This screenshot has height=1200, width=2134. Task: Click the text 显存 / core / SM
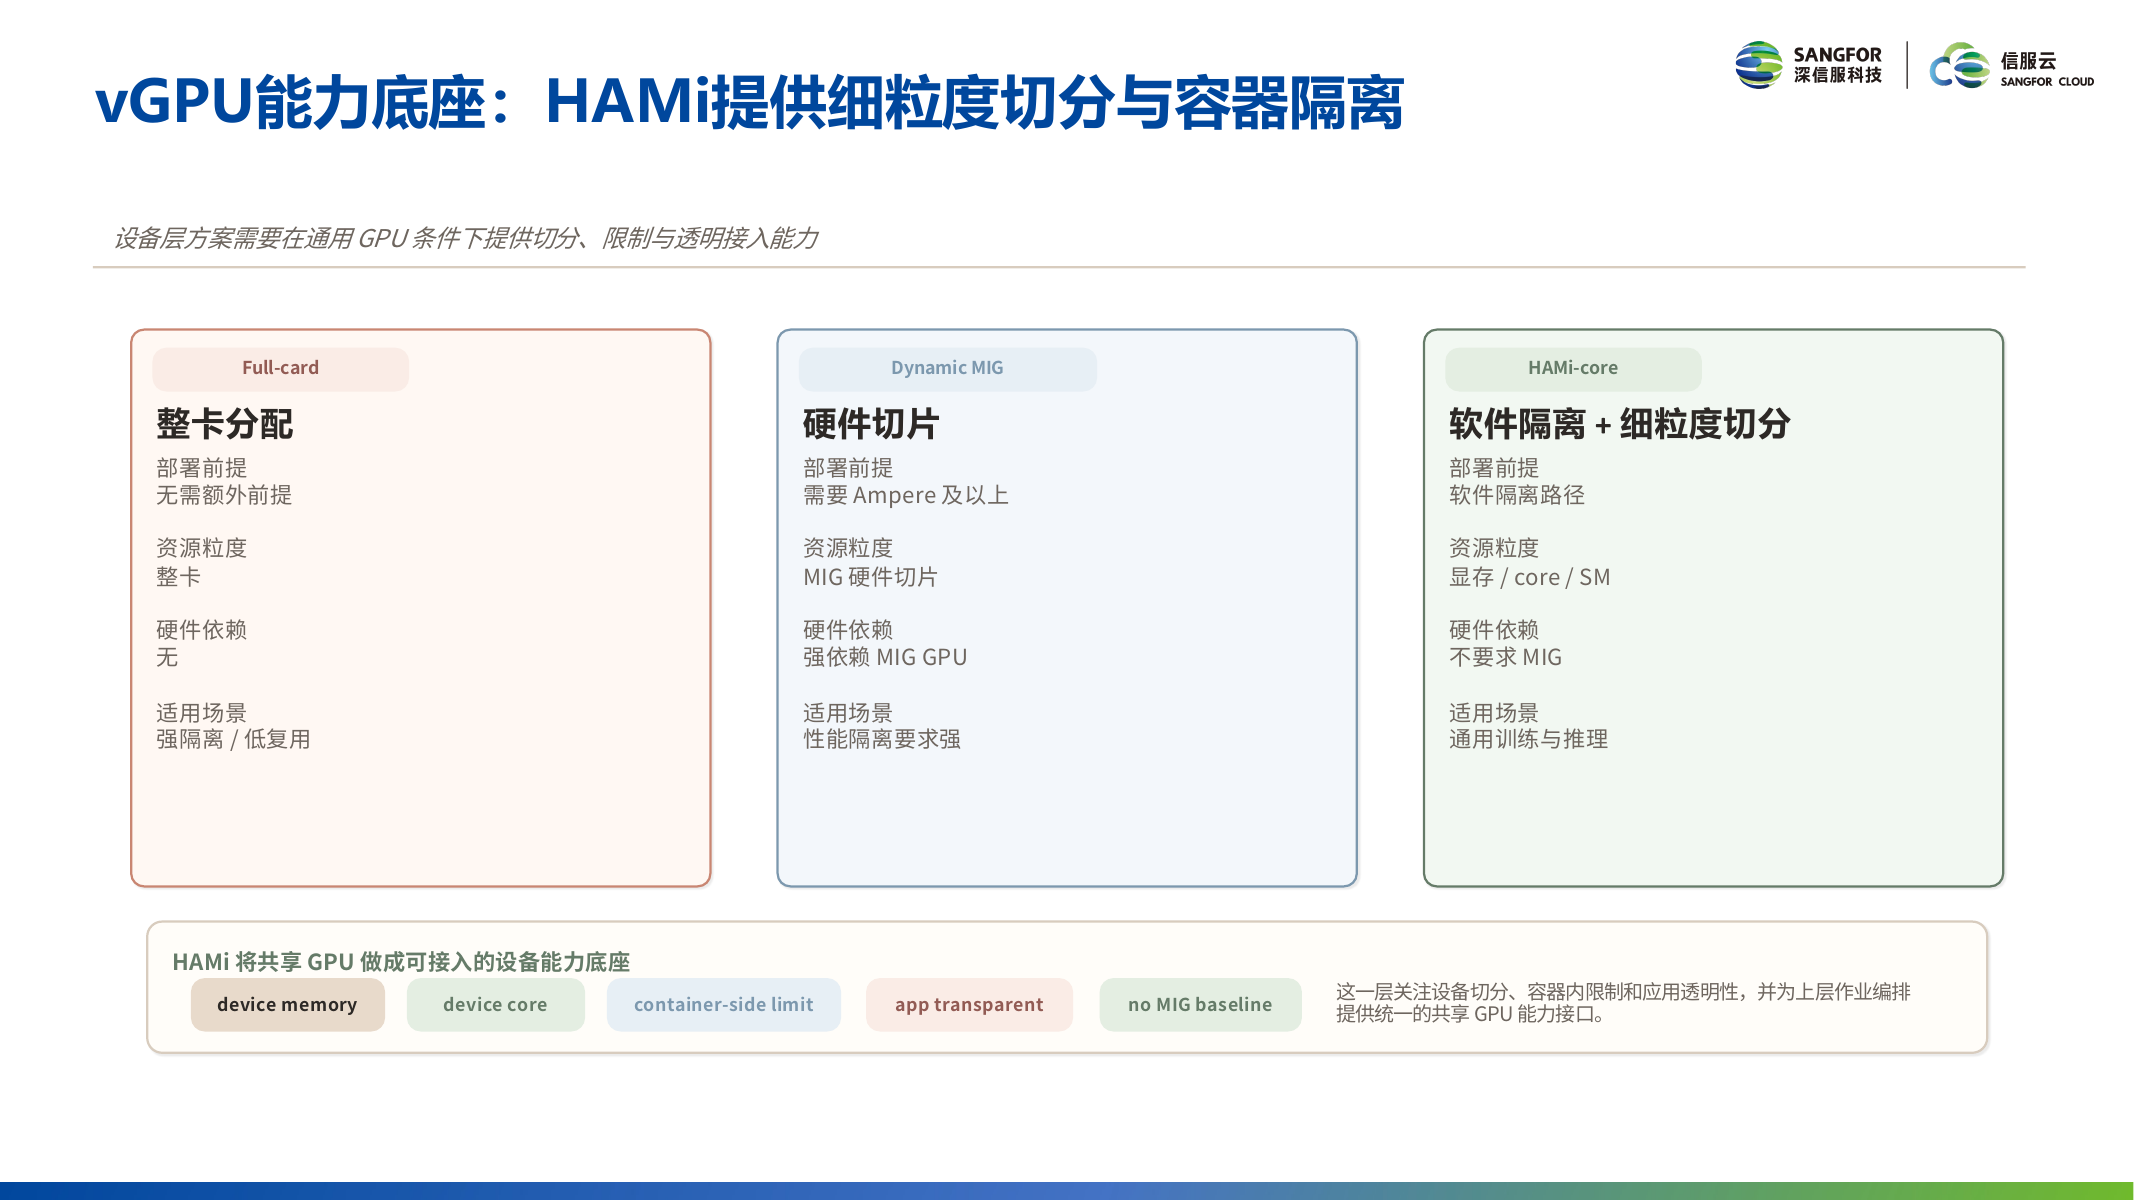coord(1530,577)
